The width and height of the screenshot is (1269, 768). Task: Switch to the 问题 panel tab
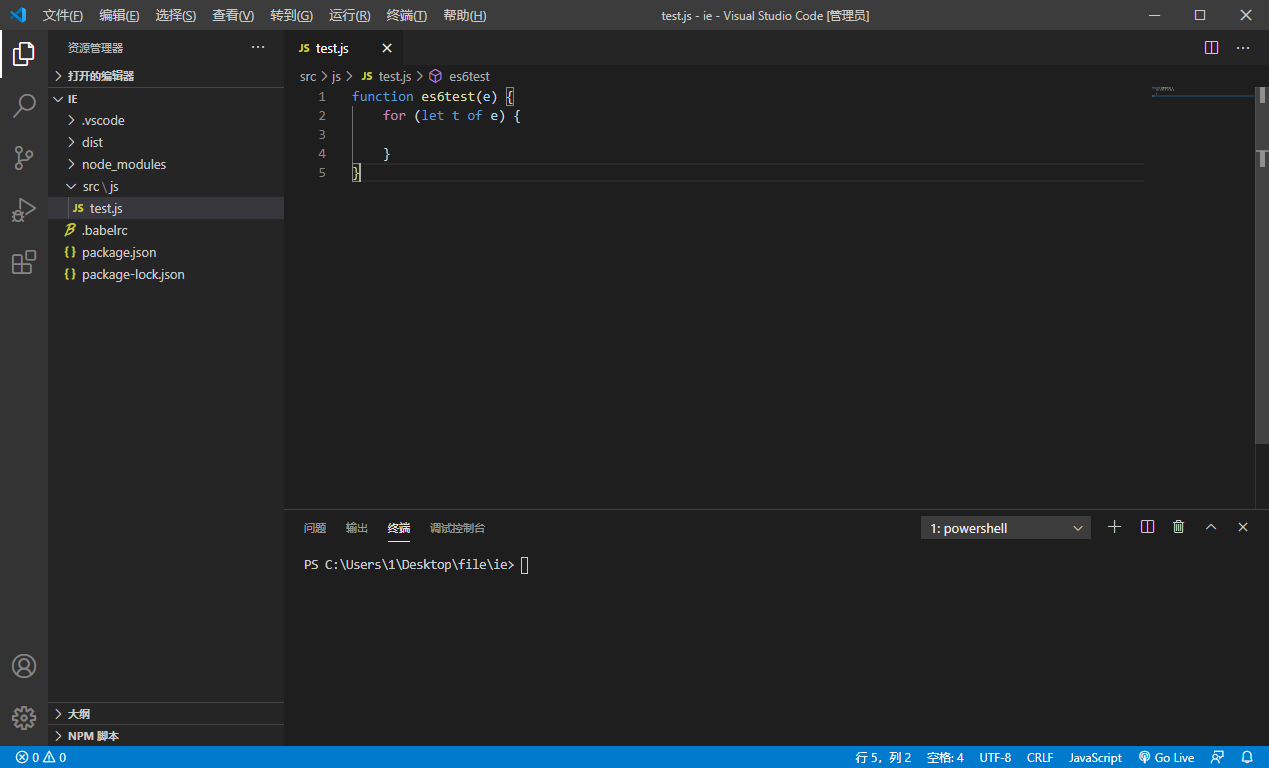[315, 528]
